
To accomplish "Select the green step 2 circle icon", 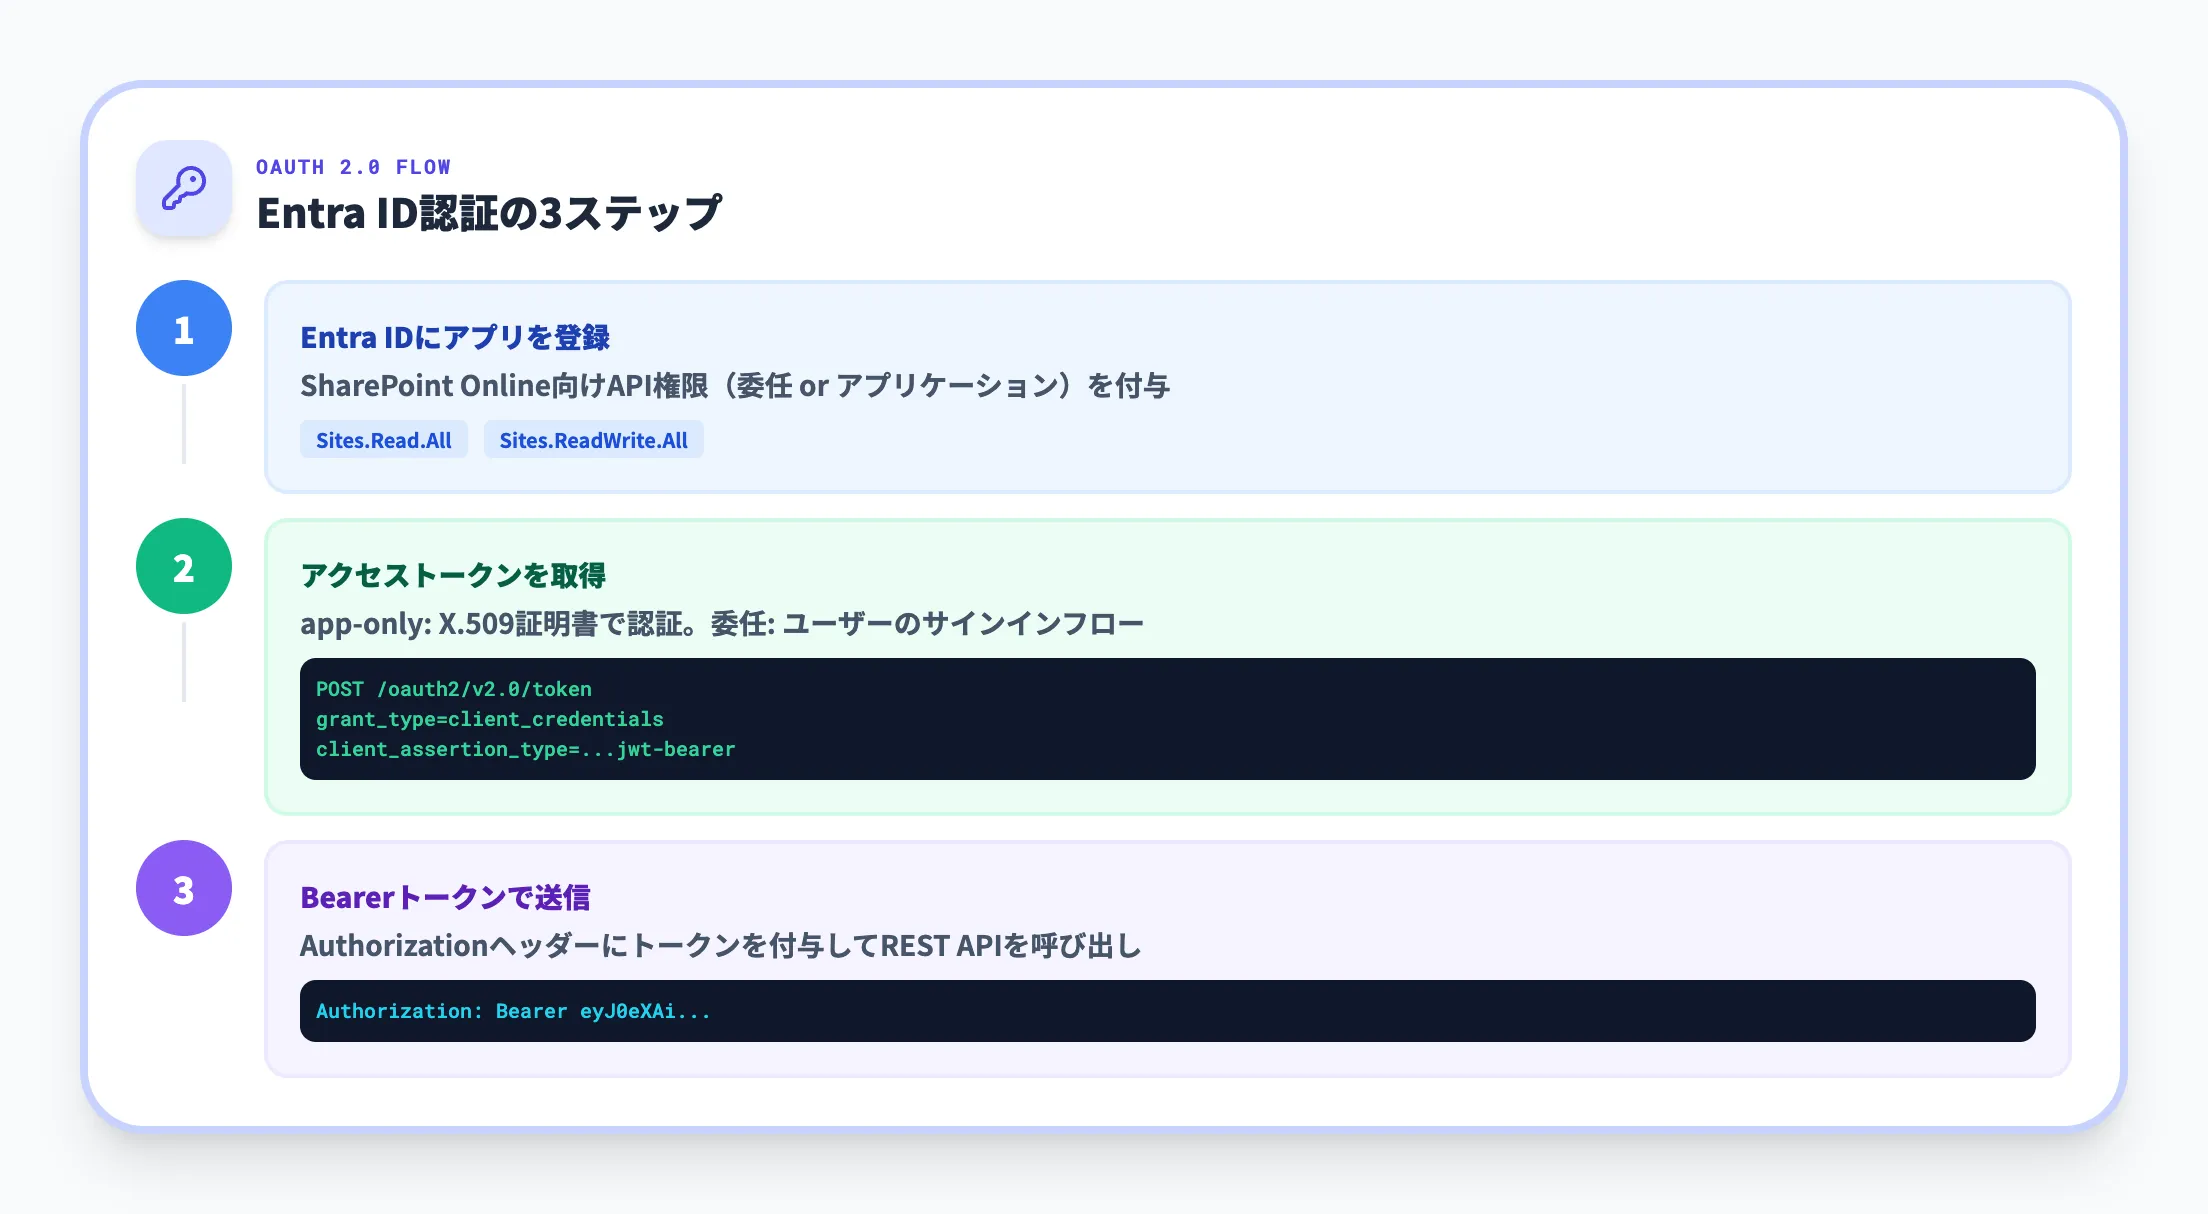I will [183, 566].
